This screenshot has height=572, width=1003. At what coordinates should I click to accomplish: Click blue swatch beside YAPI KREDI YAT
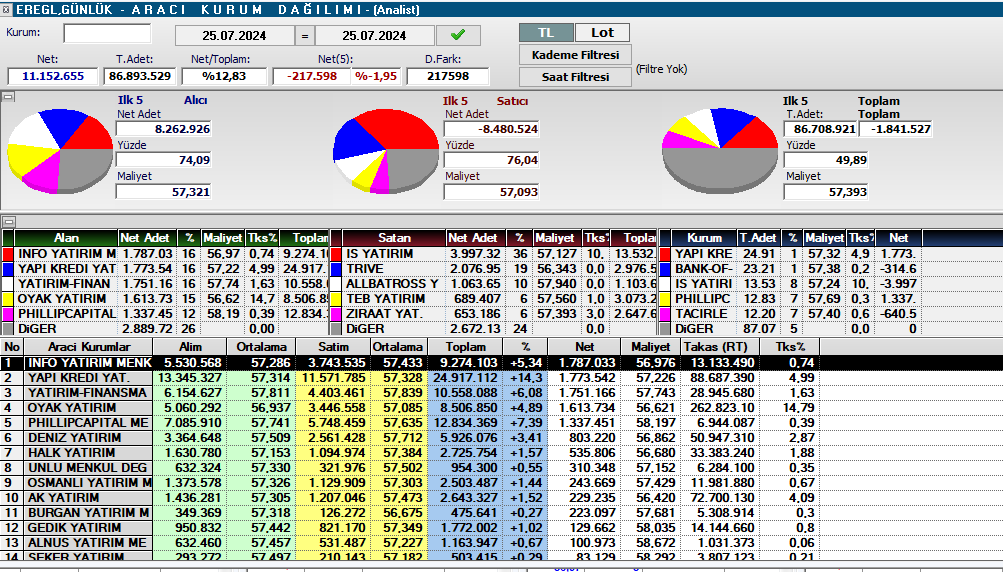(x=8, y=269)
